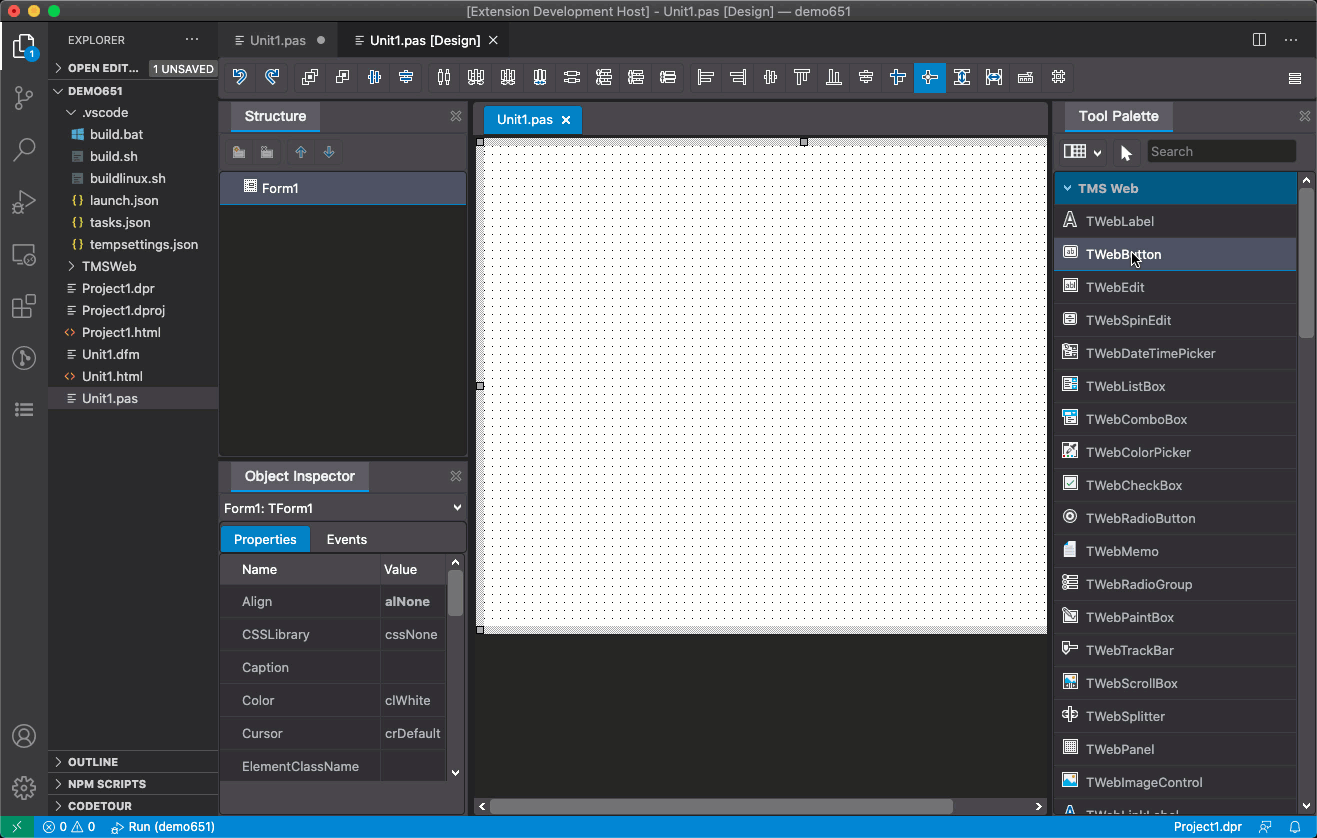Open Search view in the activity bar

pos(24,150)
